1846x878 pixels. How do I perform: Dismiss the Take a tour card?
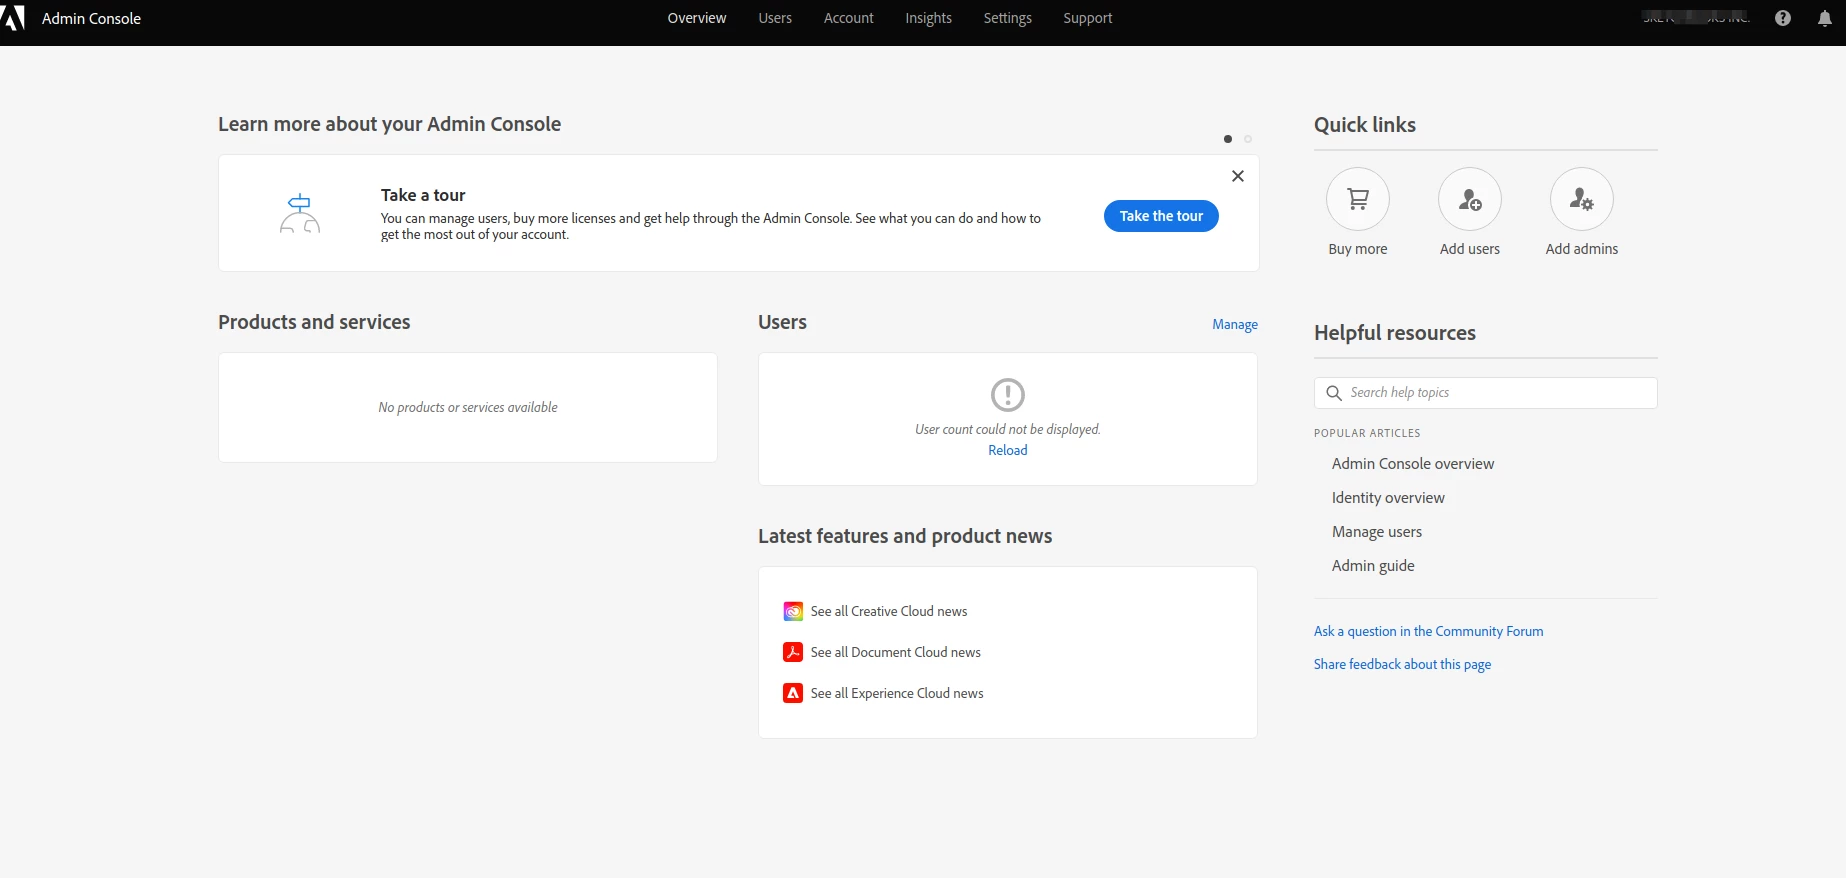(1238, 176)
